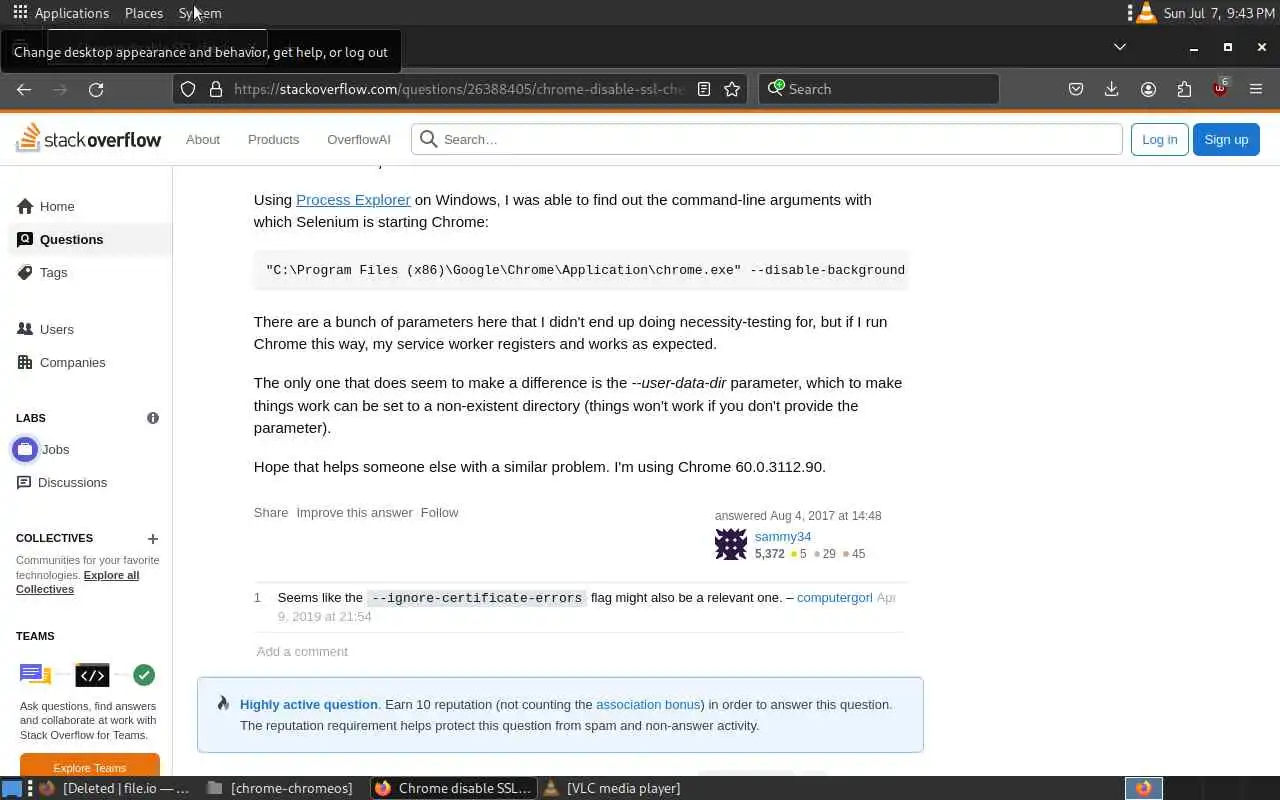Screen dimensions: 1280x800
Task: Click the tracking protection shield icon
Action: (x=188, y=89)
